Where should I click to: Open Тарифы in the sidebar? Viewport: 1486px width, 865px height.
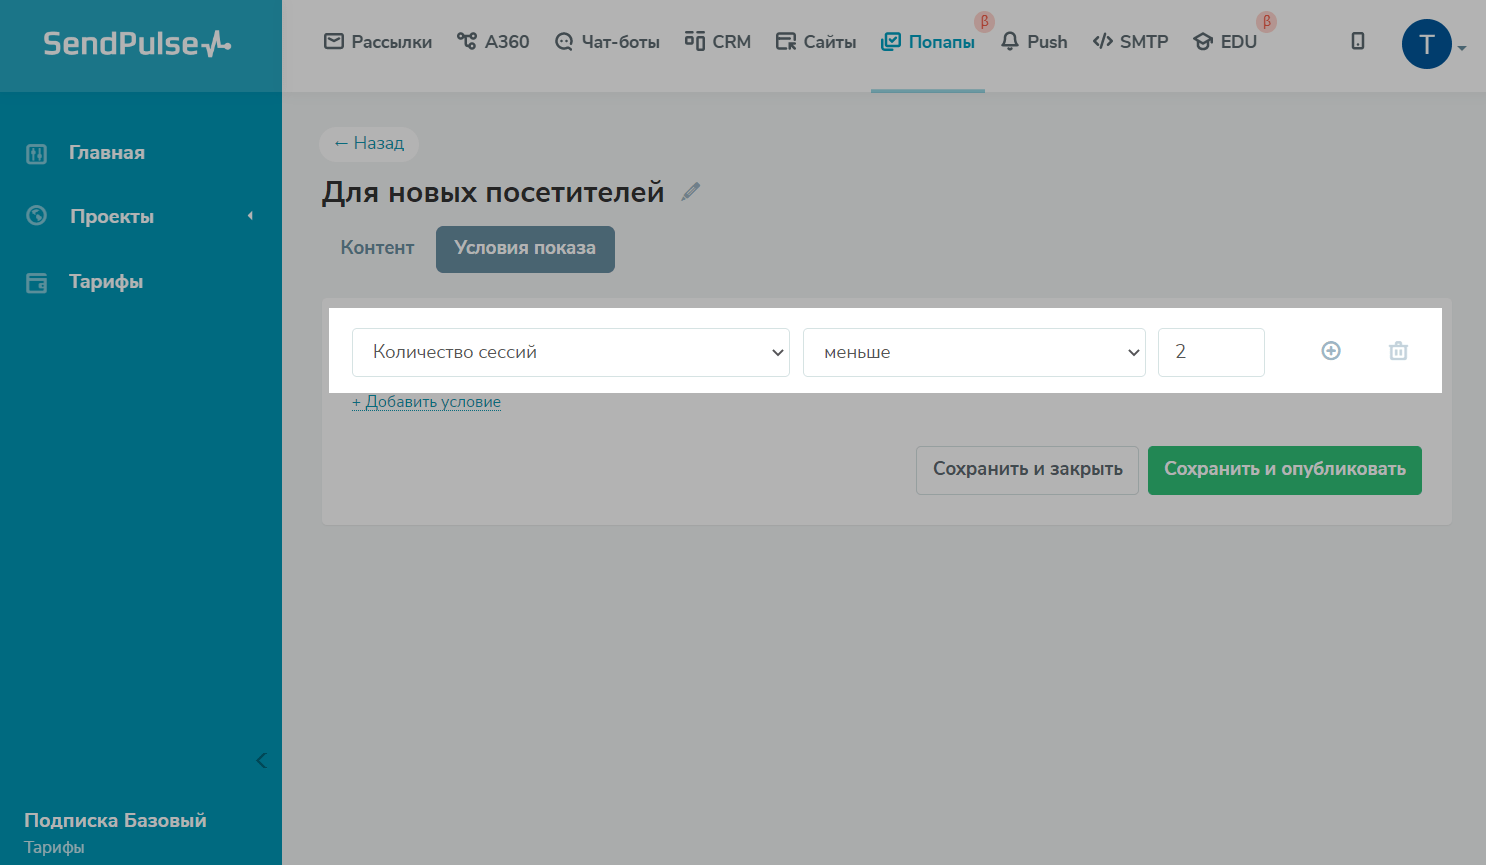(105, 282)
